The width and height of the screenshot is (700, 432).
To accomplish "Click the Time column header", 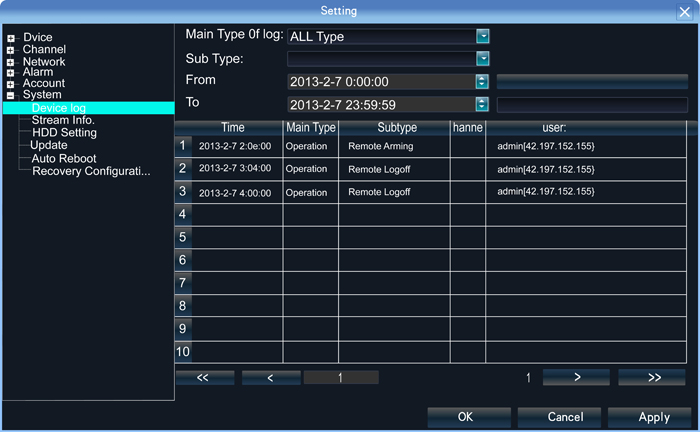I will 233,128.
